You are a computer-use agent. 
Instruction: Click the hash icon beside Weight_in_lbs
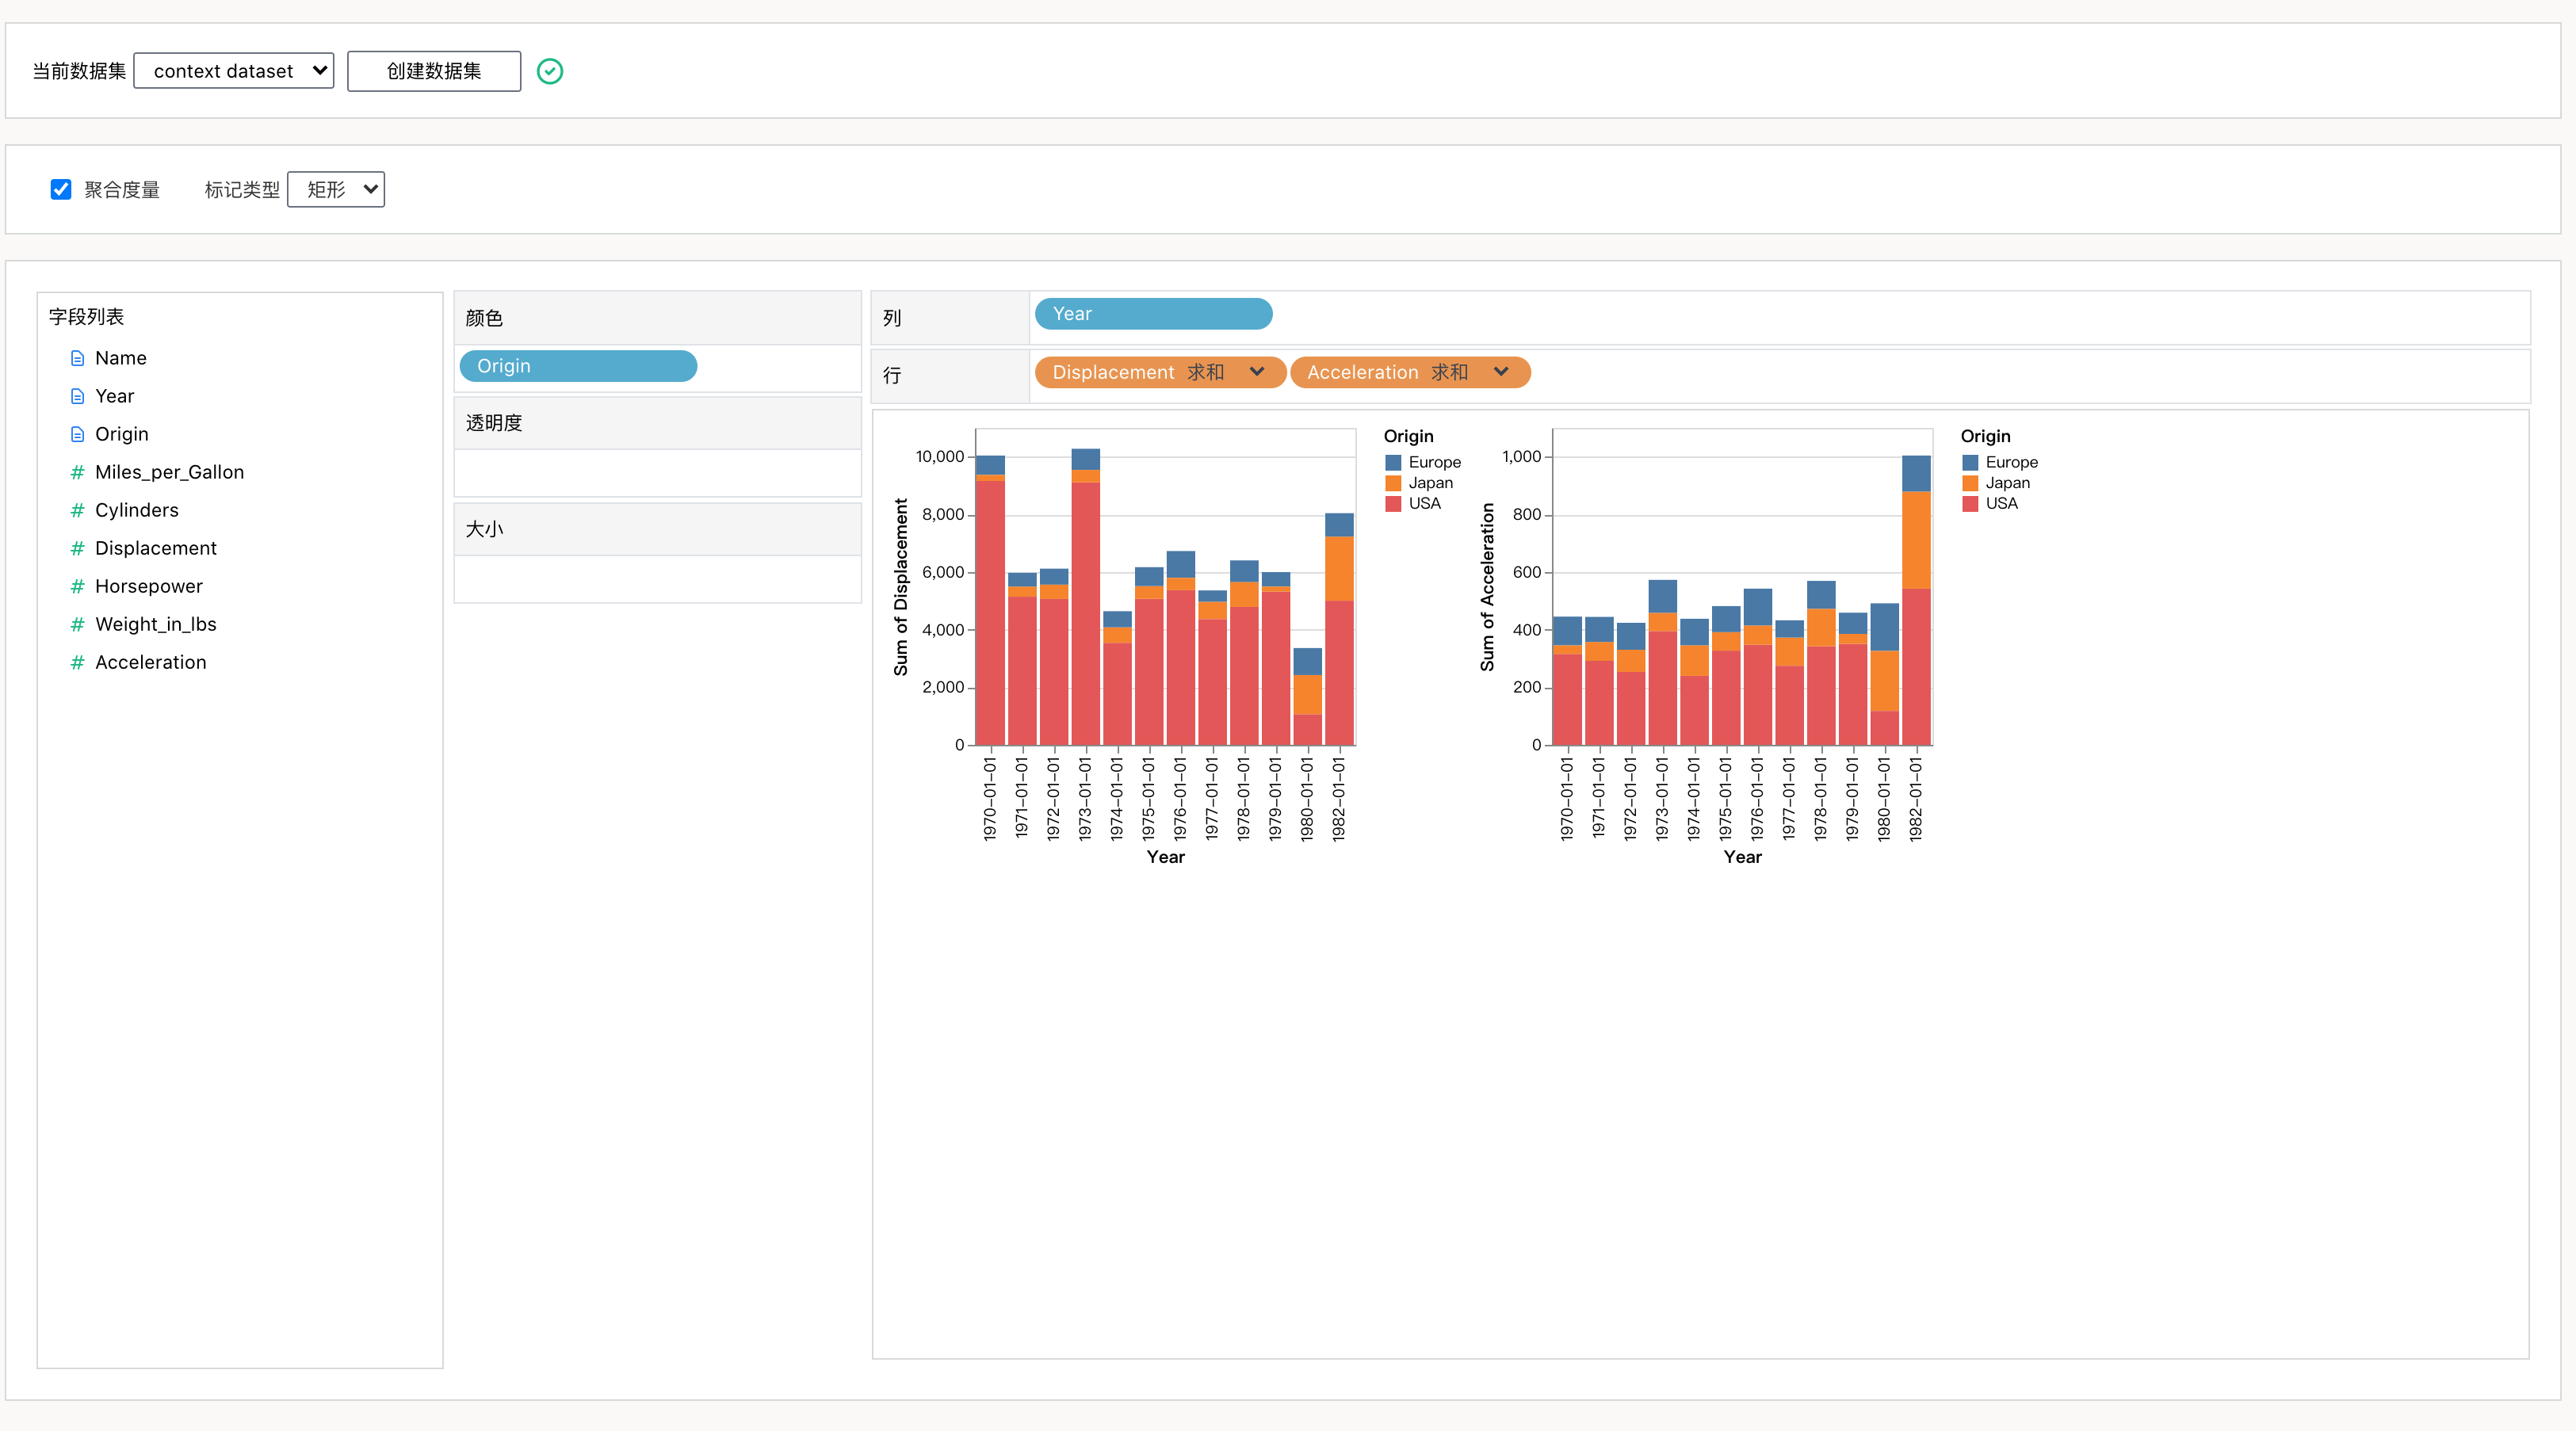pos(77,624)
